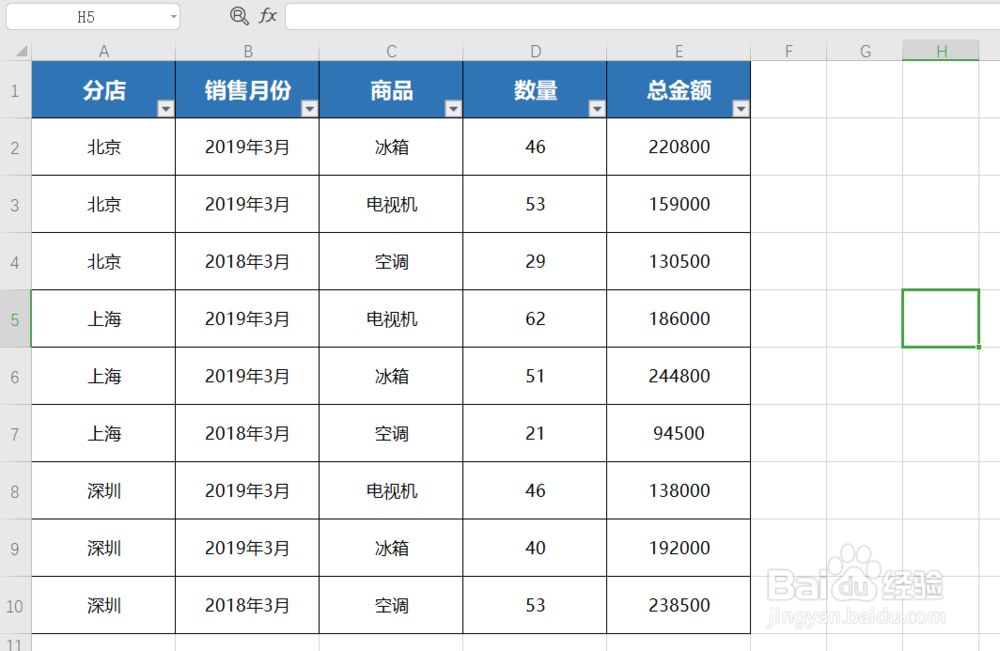Select row 2 header
Image resolution: width=1000 pixels, height=651 pixels.
[x=15, y=147]
